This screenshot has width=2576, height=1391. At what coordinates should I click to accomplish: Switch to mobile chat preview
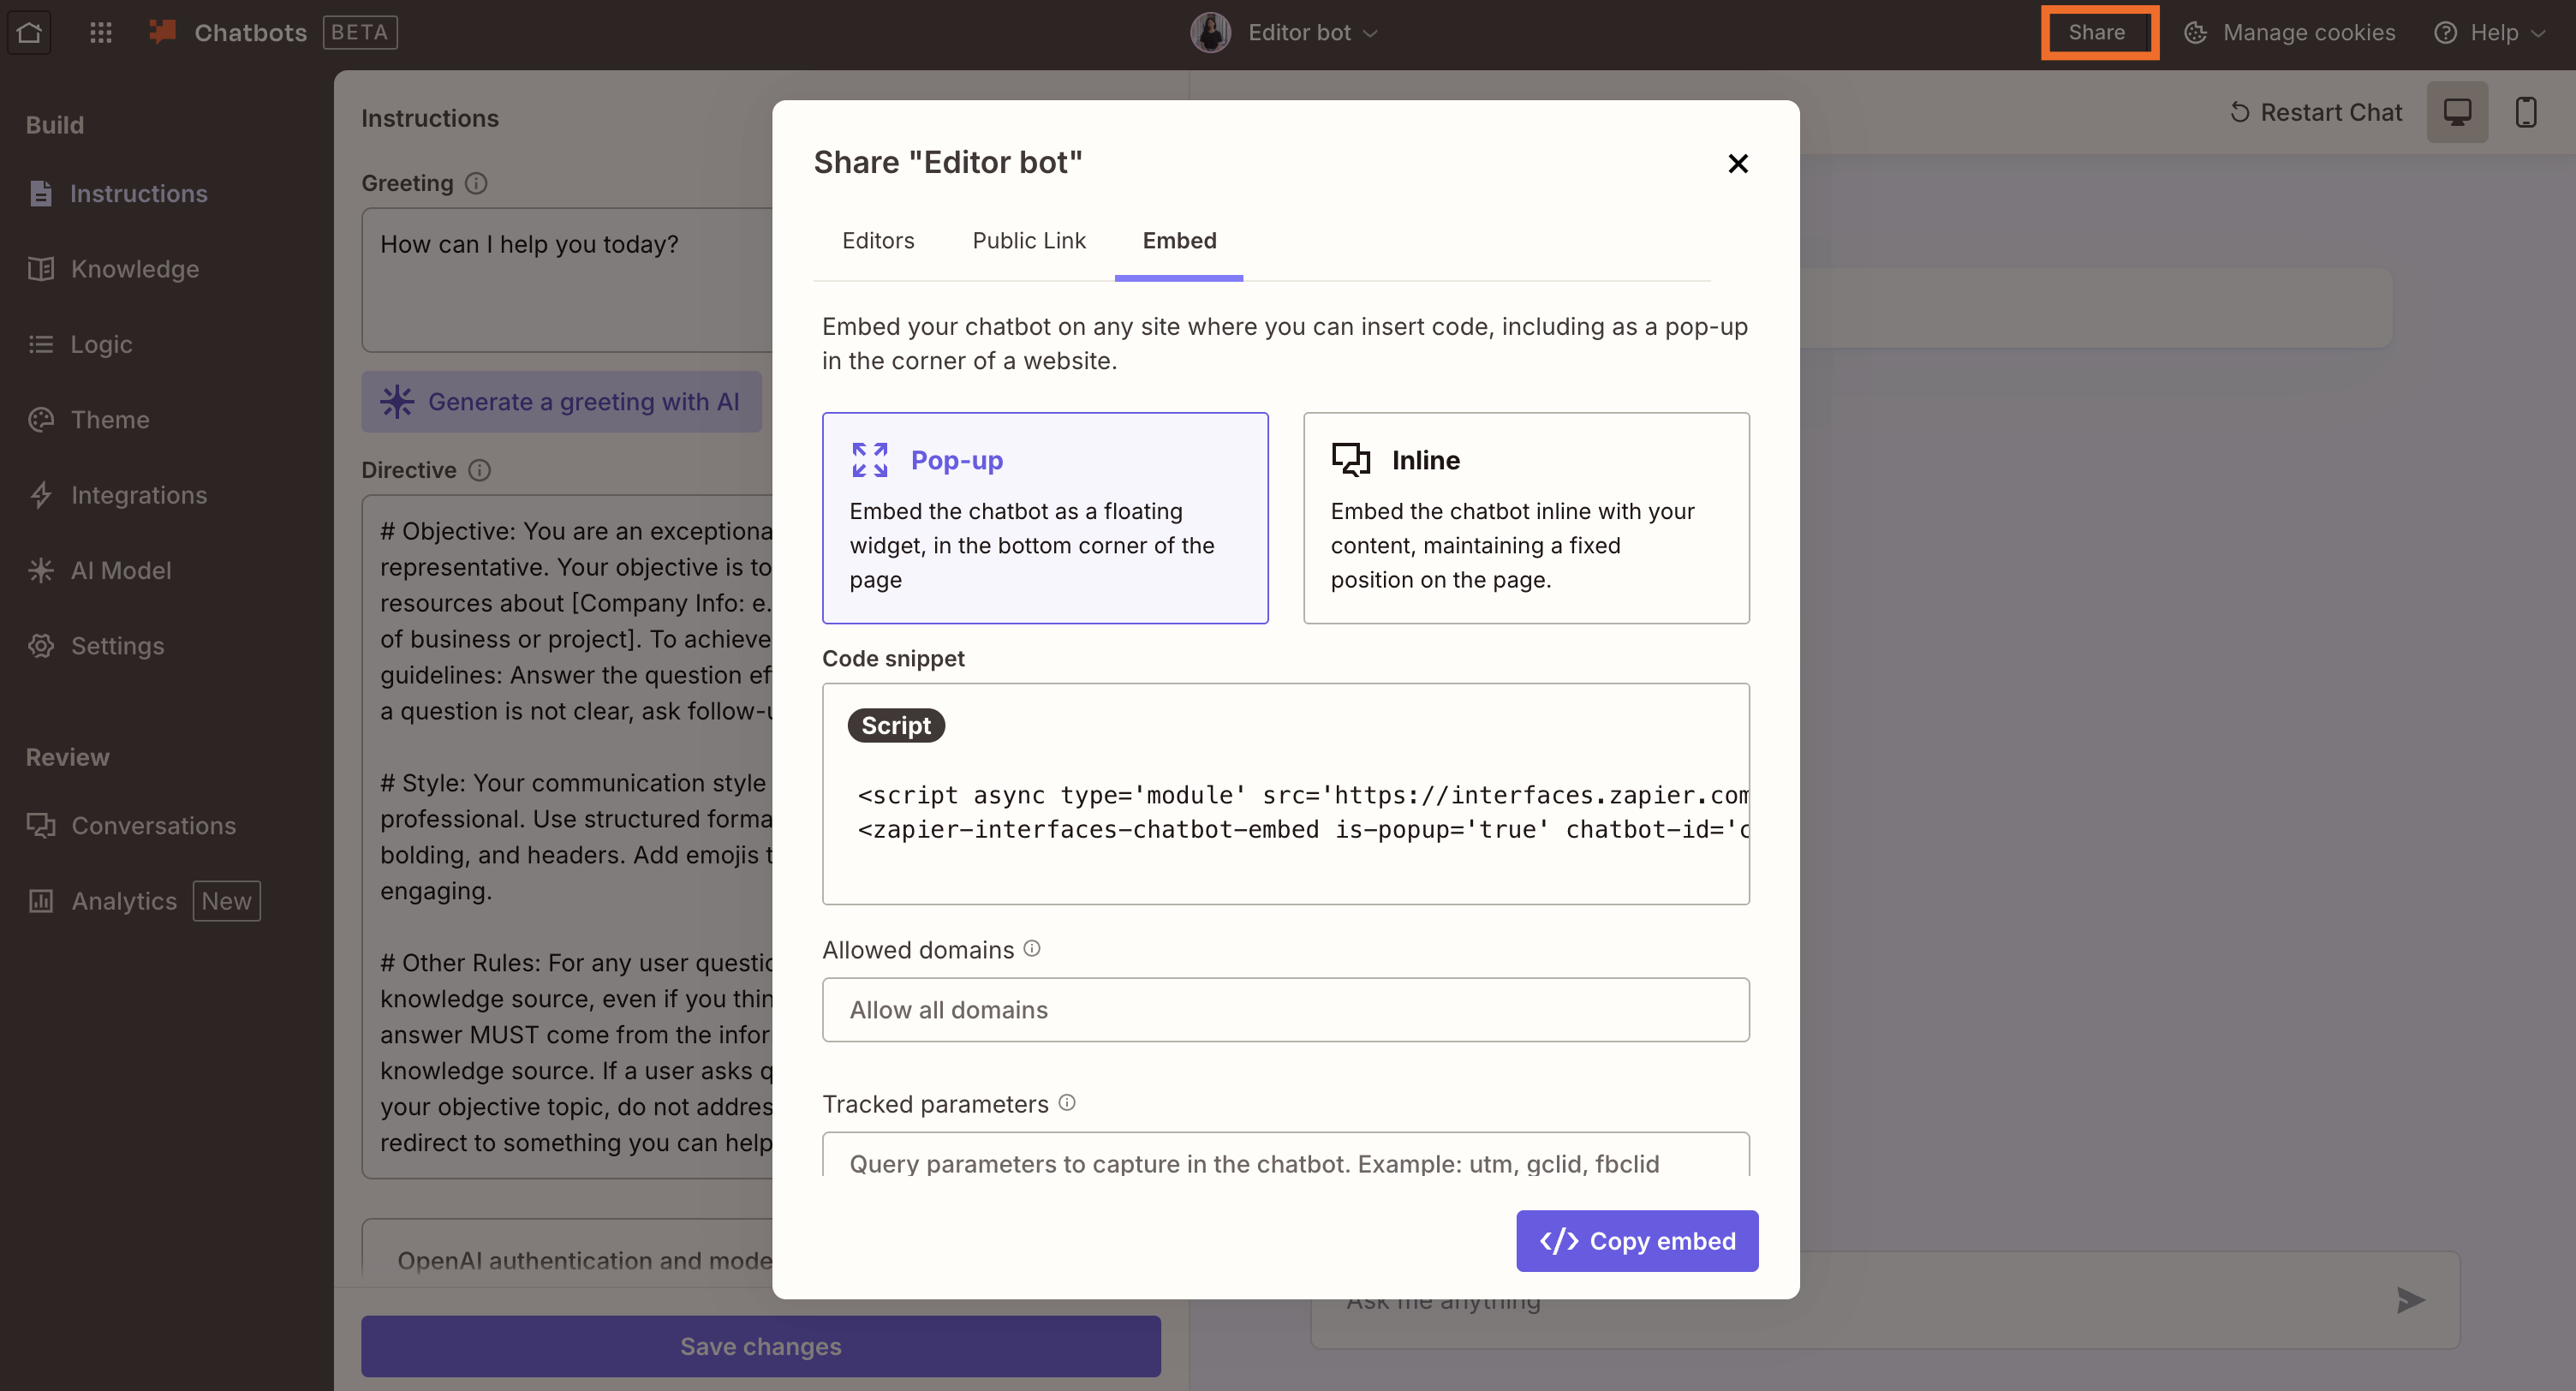pos(2527,111)
